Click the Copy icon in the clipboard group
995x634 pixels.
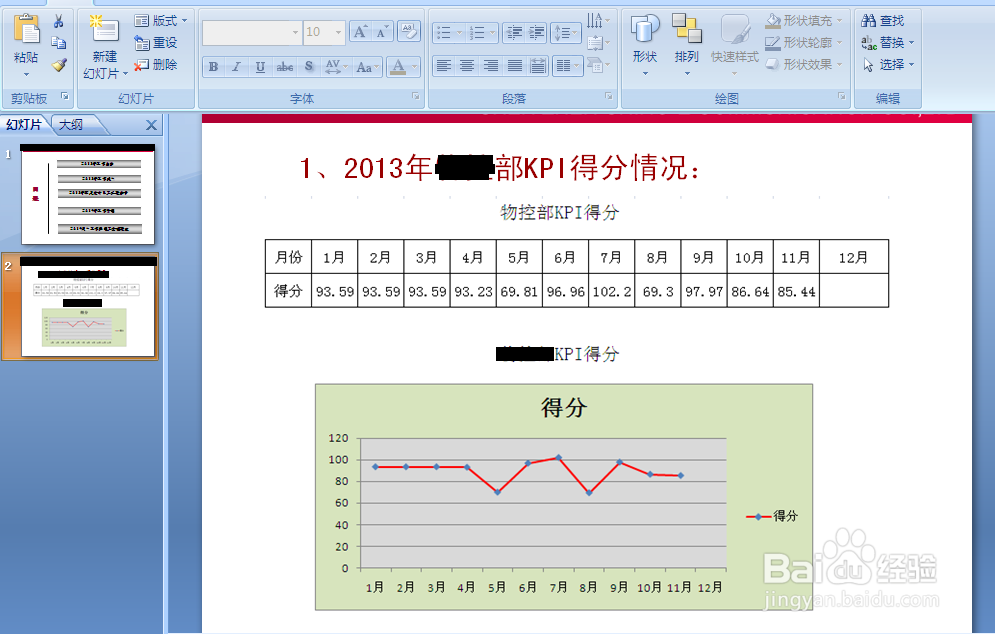(59, 42)
